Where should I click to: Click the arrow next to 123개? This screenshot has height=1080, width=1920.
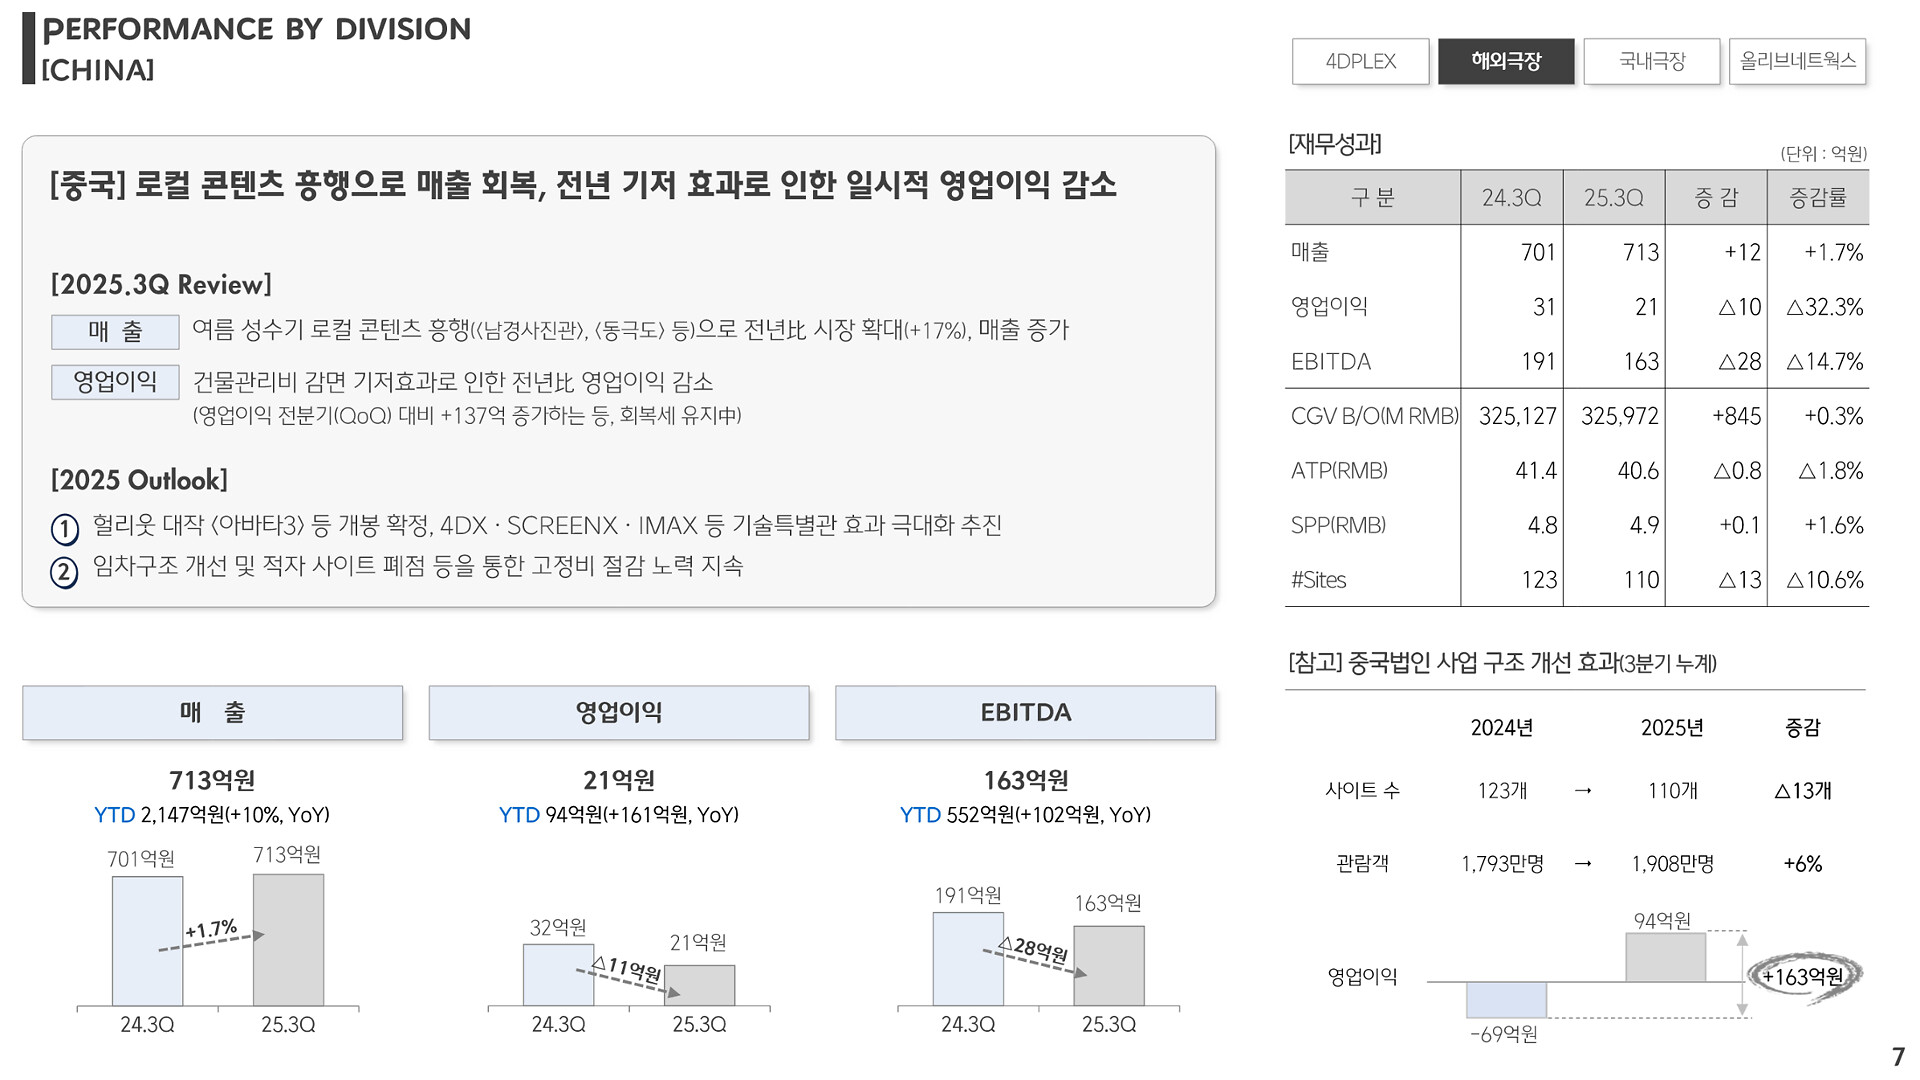[x=1583, y=791]
